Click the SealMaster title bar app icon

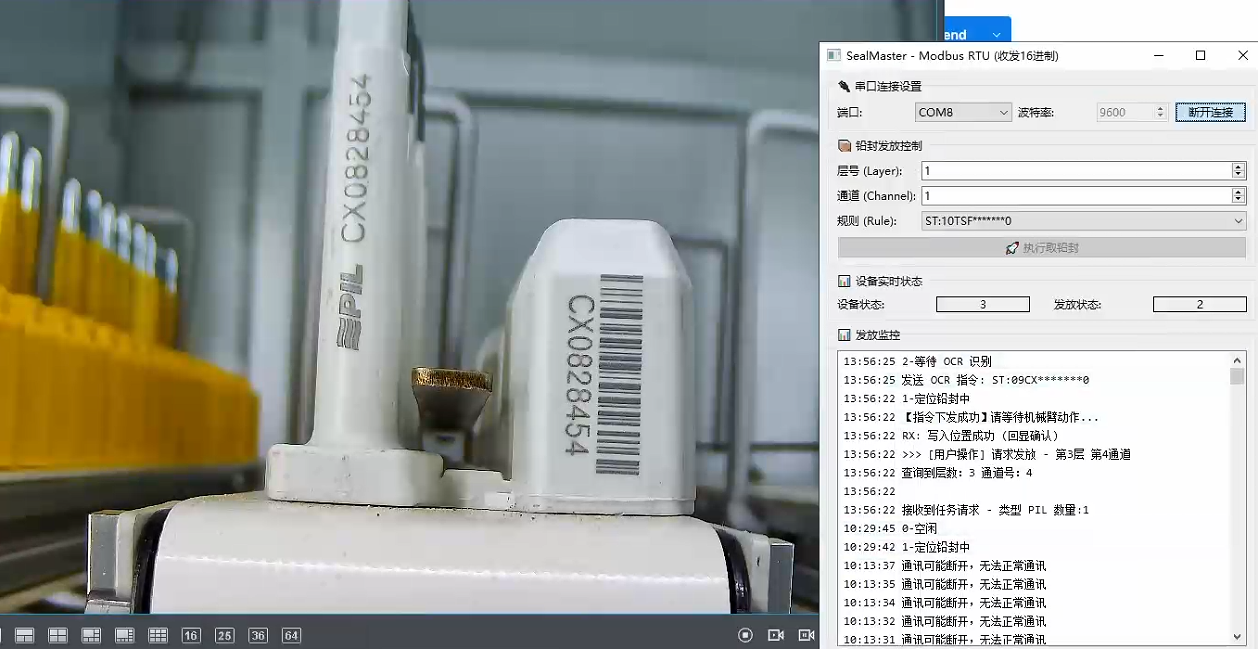pos(834,56)
